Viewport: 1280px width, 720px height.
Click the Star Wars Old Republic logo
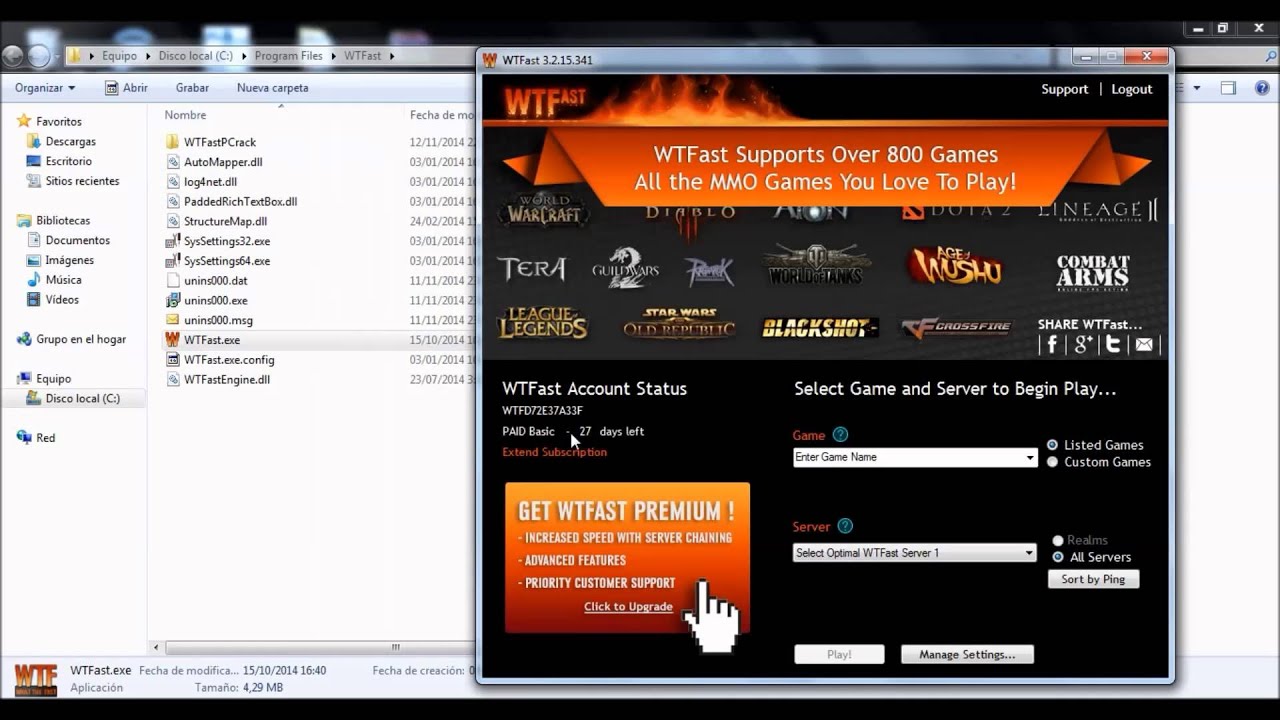[679, 324]
